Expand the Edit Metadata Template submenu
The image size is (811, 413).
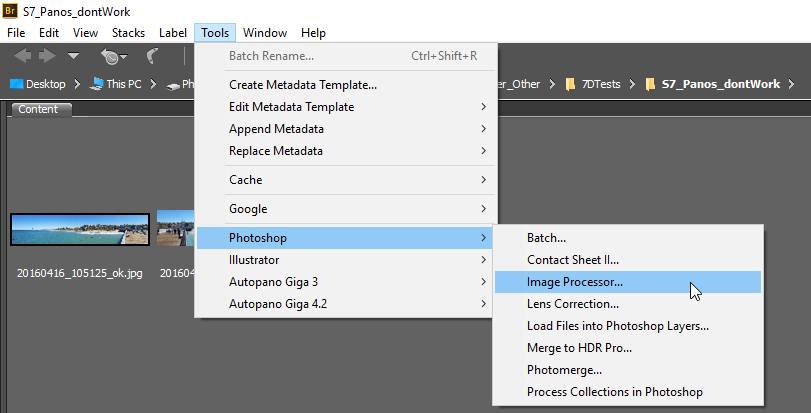point(346,107)
